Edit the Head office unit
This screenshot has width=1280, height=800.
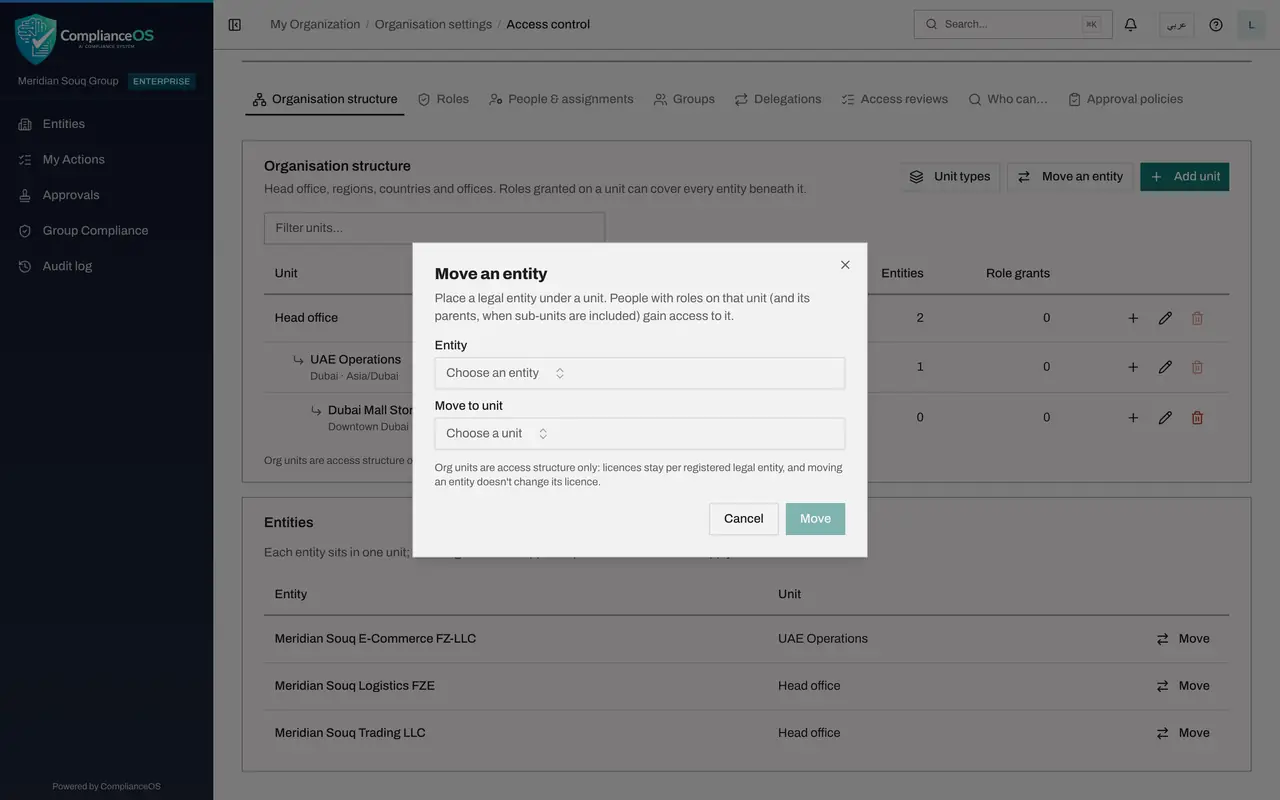pyautogui.click(x=1165, y=318)
